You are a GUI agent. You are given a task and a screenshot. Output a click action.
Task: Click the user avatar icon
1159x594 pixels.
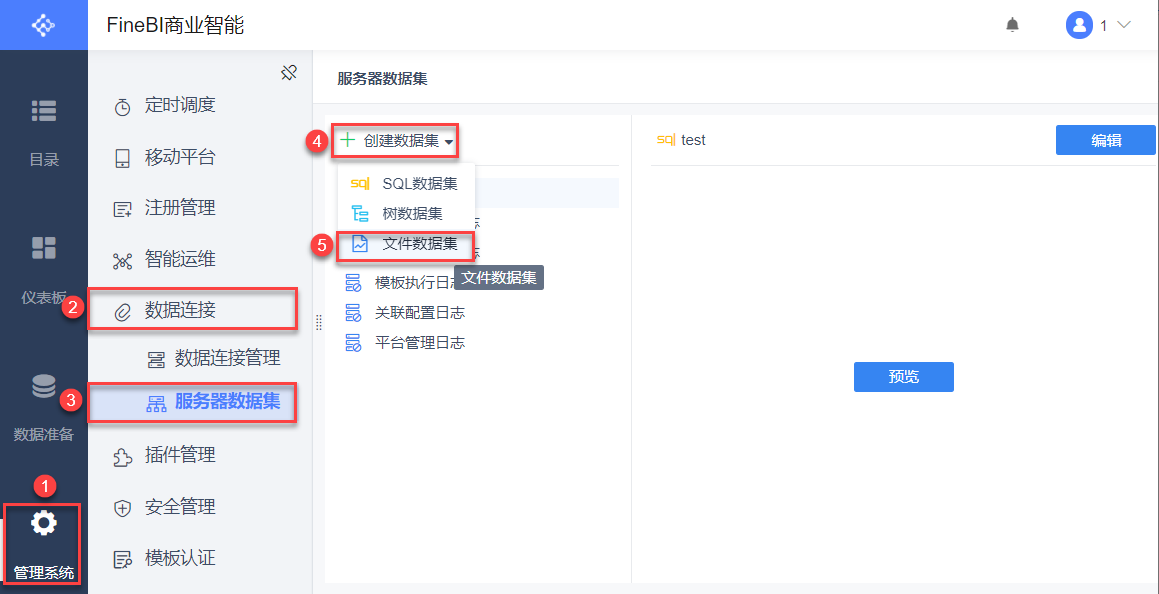point(1079,25)
